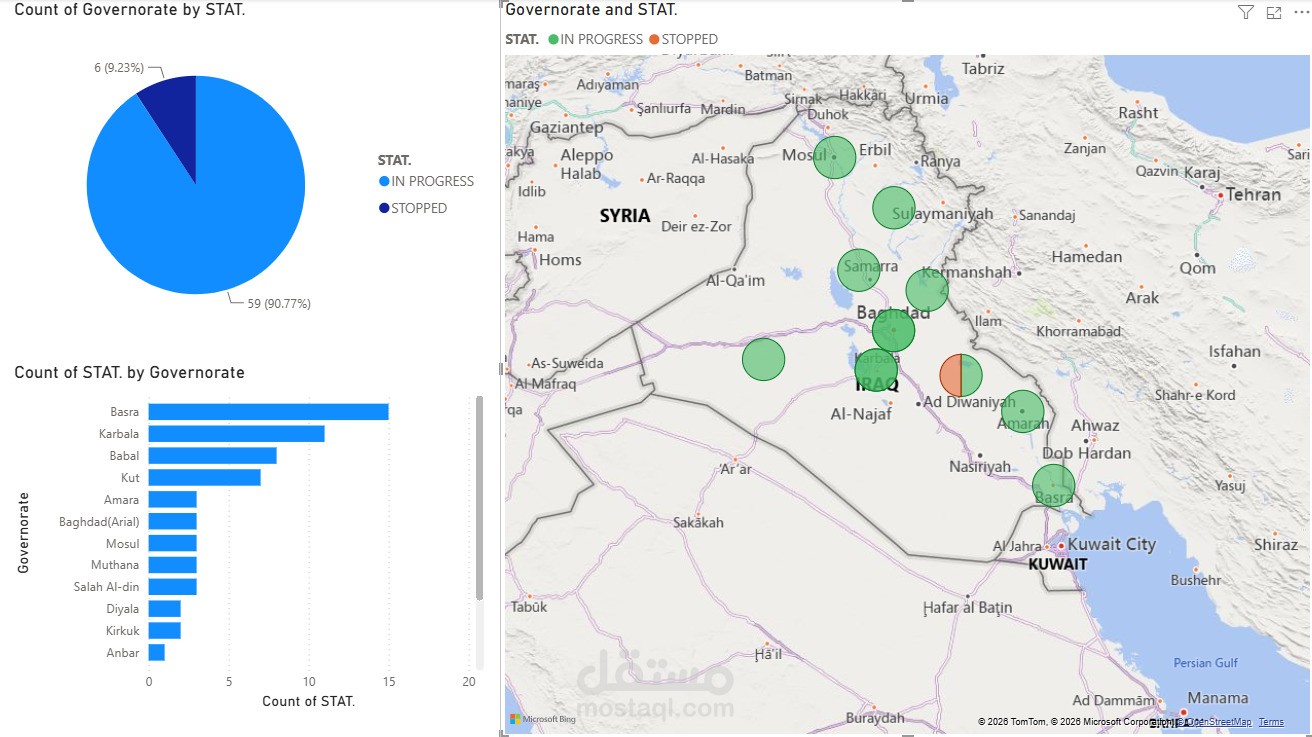Select the Muthana bar
This screenshot has height=737, width=1312.
click(x=173, y=565)
